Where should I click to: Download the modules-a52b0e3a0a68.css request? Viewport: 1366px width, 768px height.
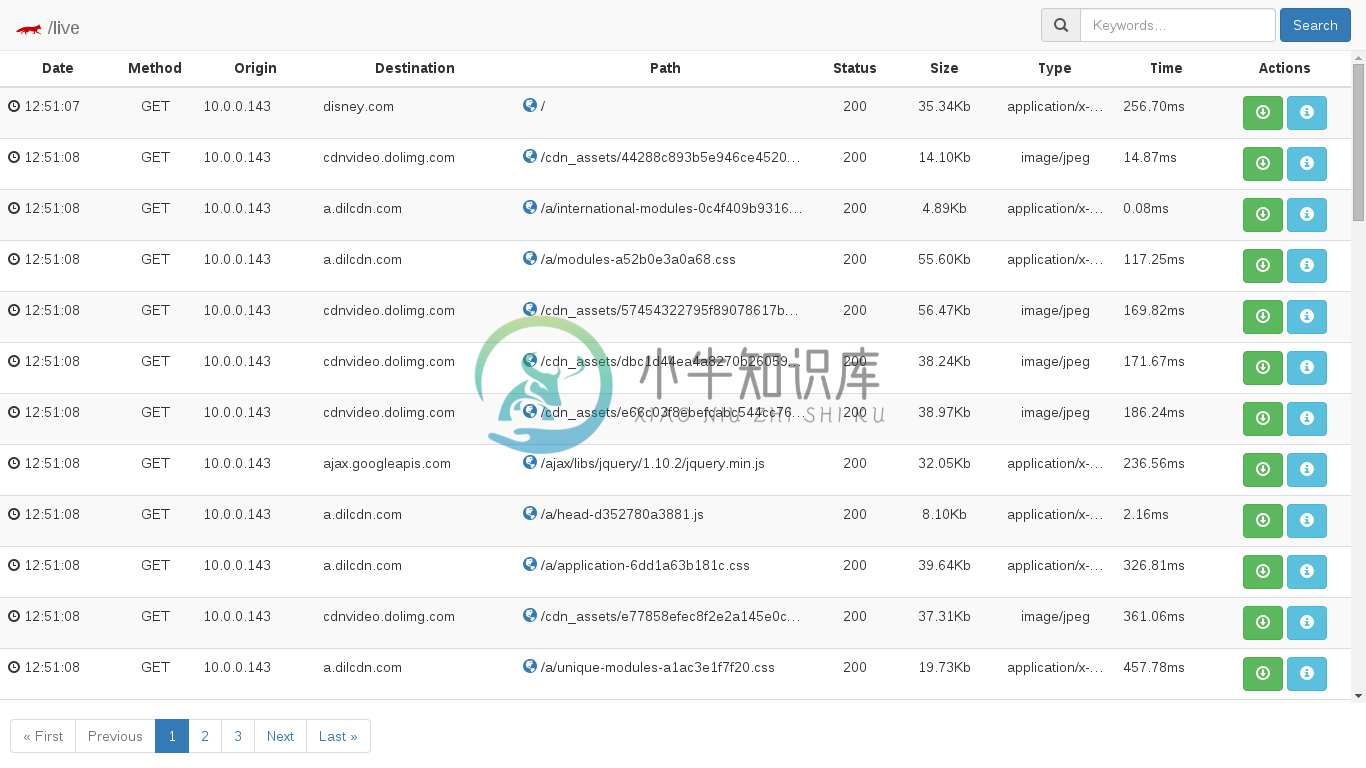(x=1263, y=266)
